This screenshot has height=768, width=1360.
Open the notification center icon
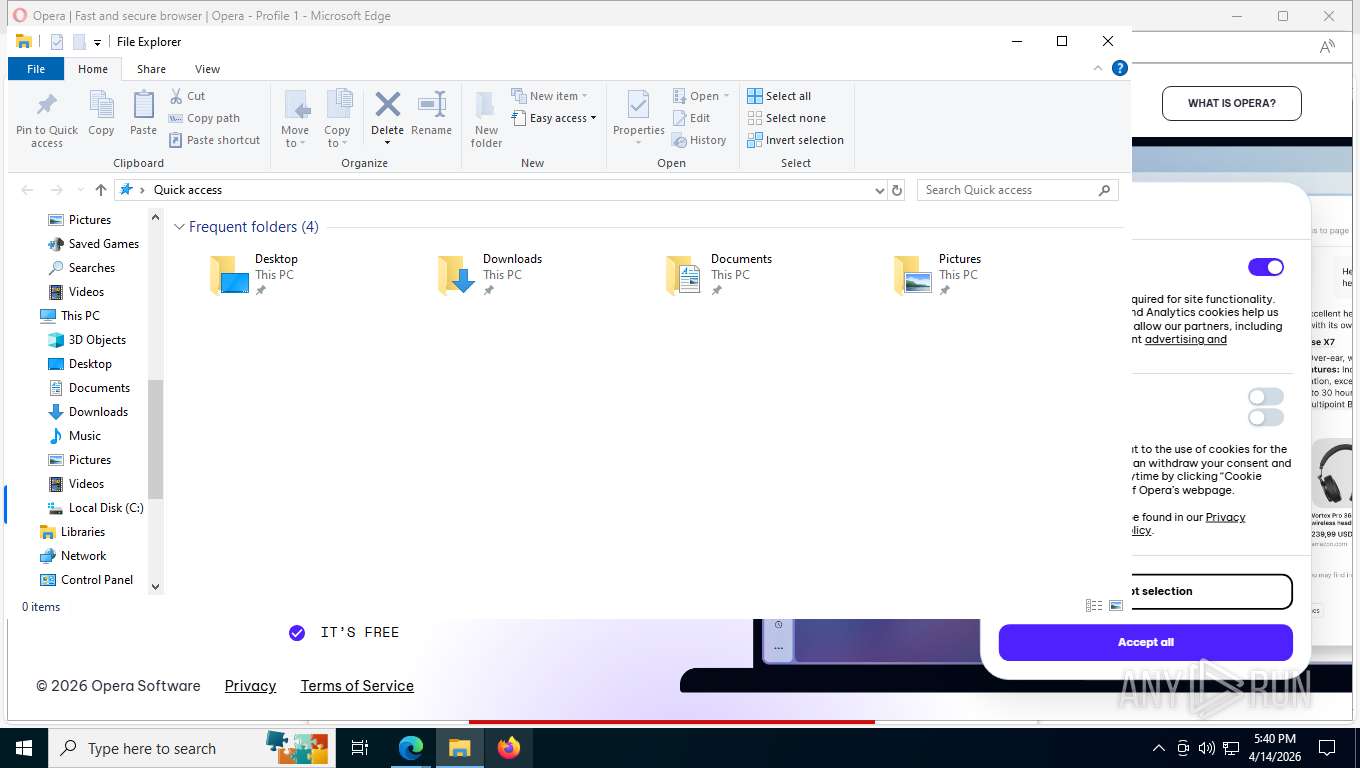click(x=1327, y=748)
